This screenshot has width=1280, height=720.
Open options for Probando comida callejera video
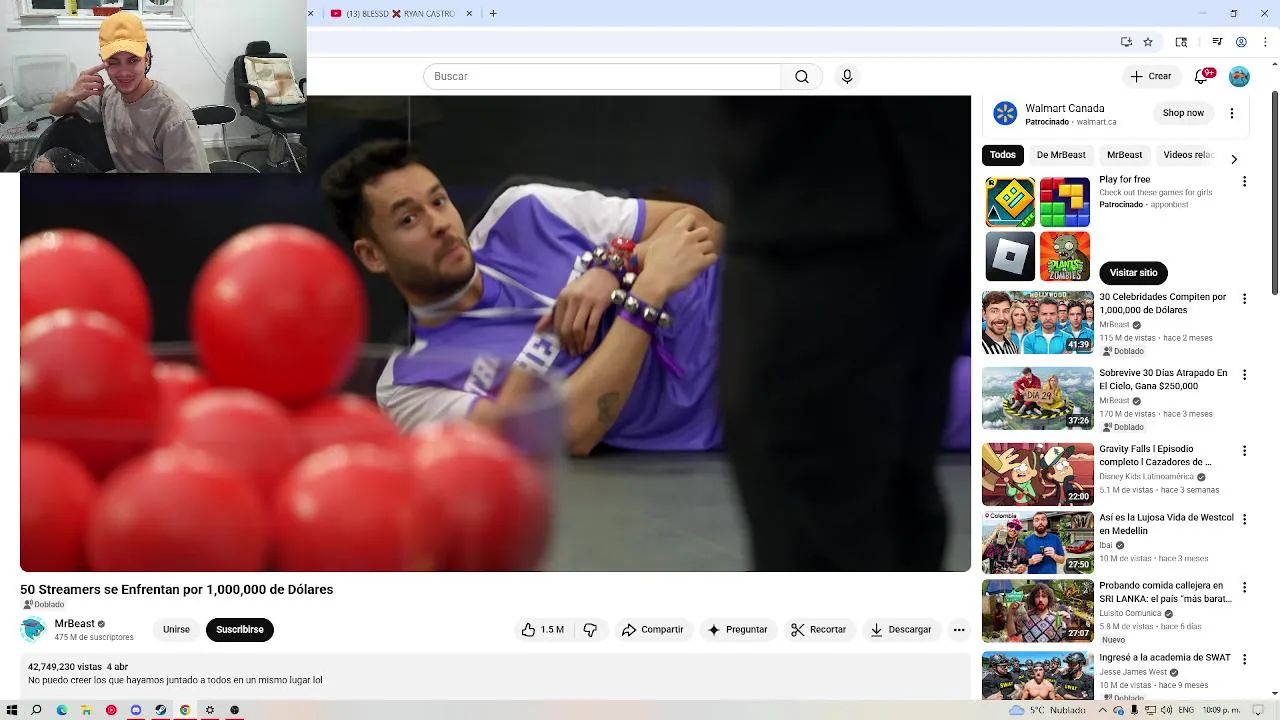(x=1244, y=588)
